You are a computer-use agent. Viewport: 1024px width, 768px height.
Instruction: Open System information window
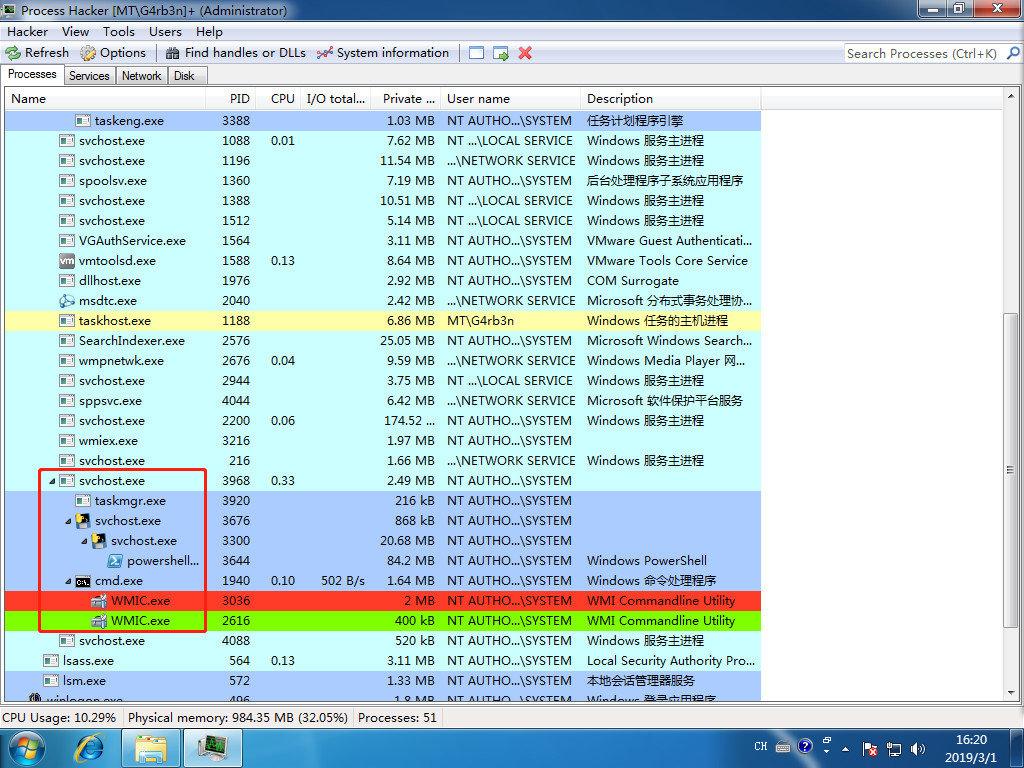(x=383, y=53)
